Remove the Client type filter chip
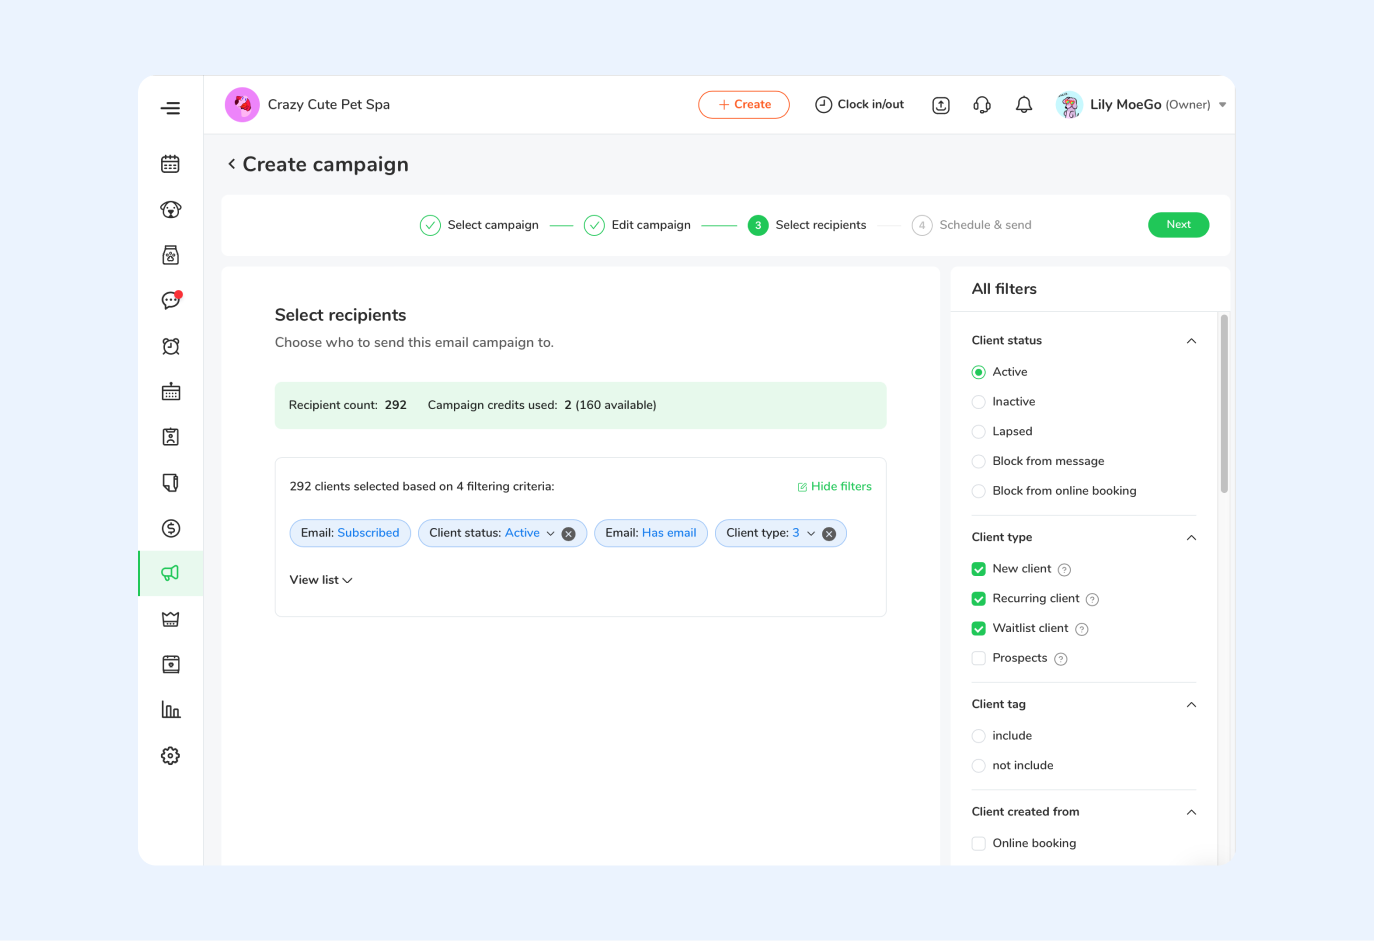The height and width of the screenshot is (941, 1374). (x=829, y=534)
